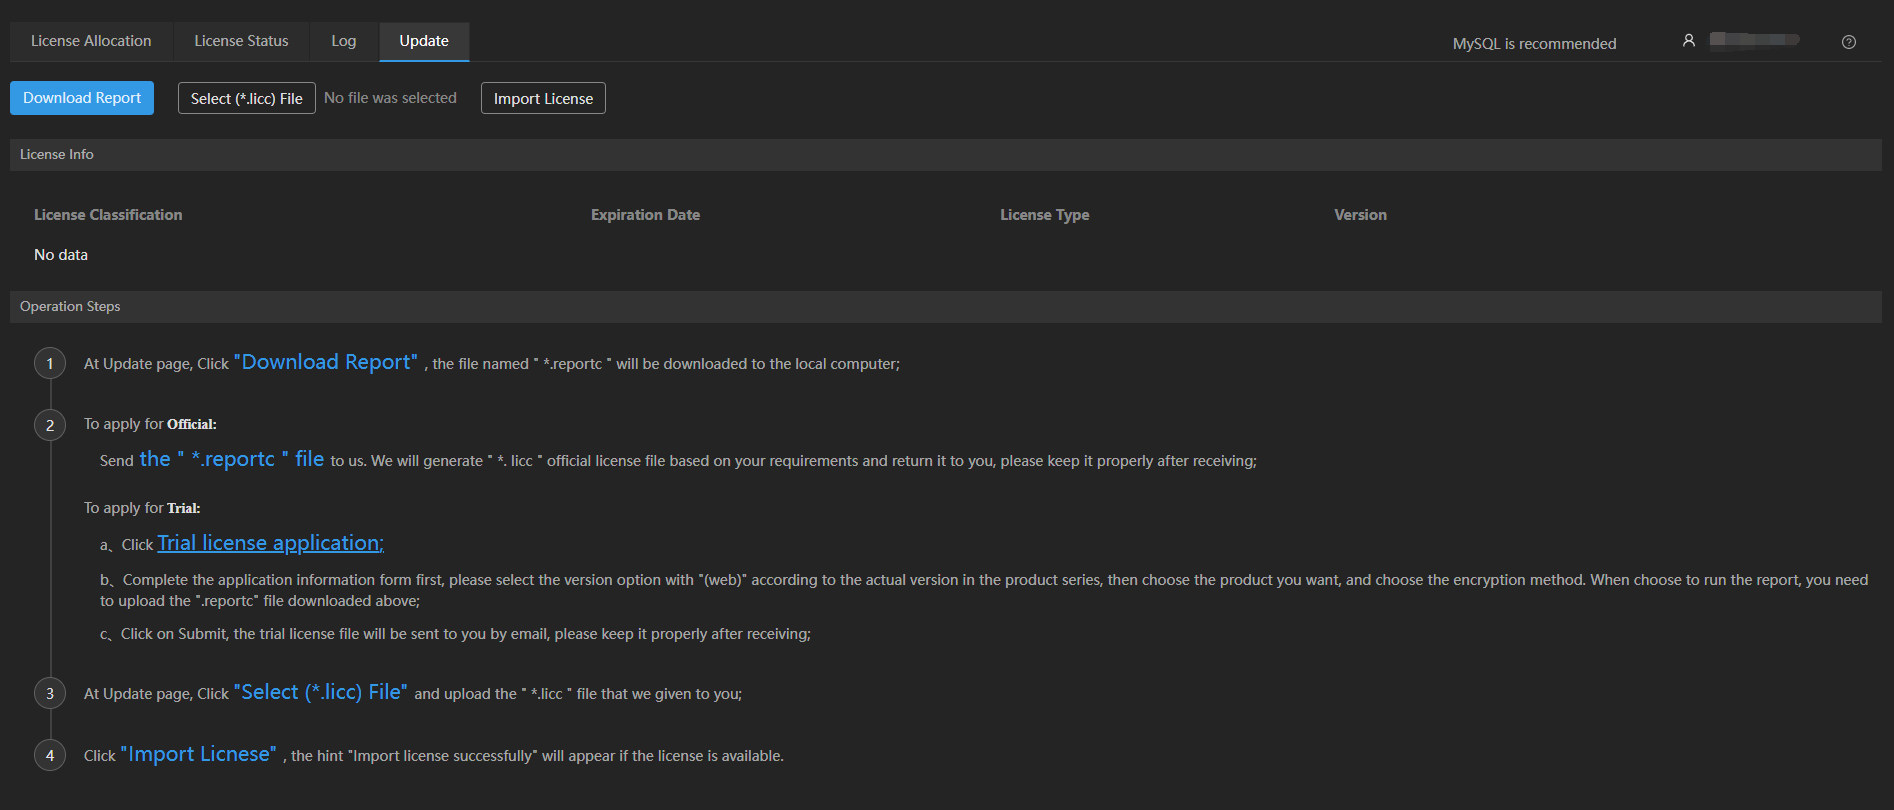1894x810 pixels.
Task: Go to the Log tab
Action: [344, 41]
